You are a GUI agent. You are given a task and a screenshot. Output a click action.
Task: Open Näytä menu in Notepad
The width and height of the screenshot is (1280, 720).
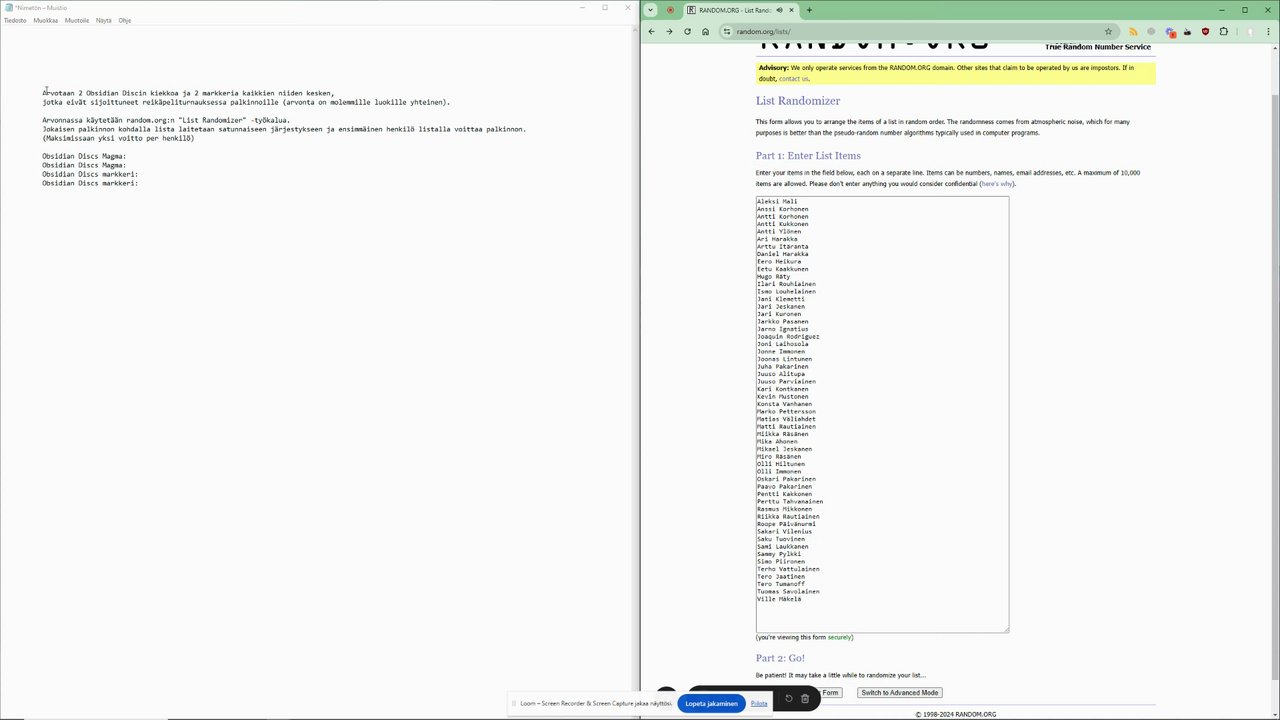(104, 20)
